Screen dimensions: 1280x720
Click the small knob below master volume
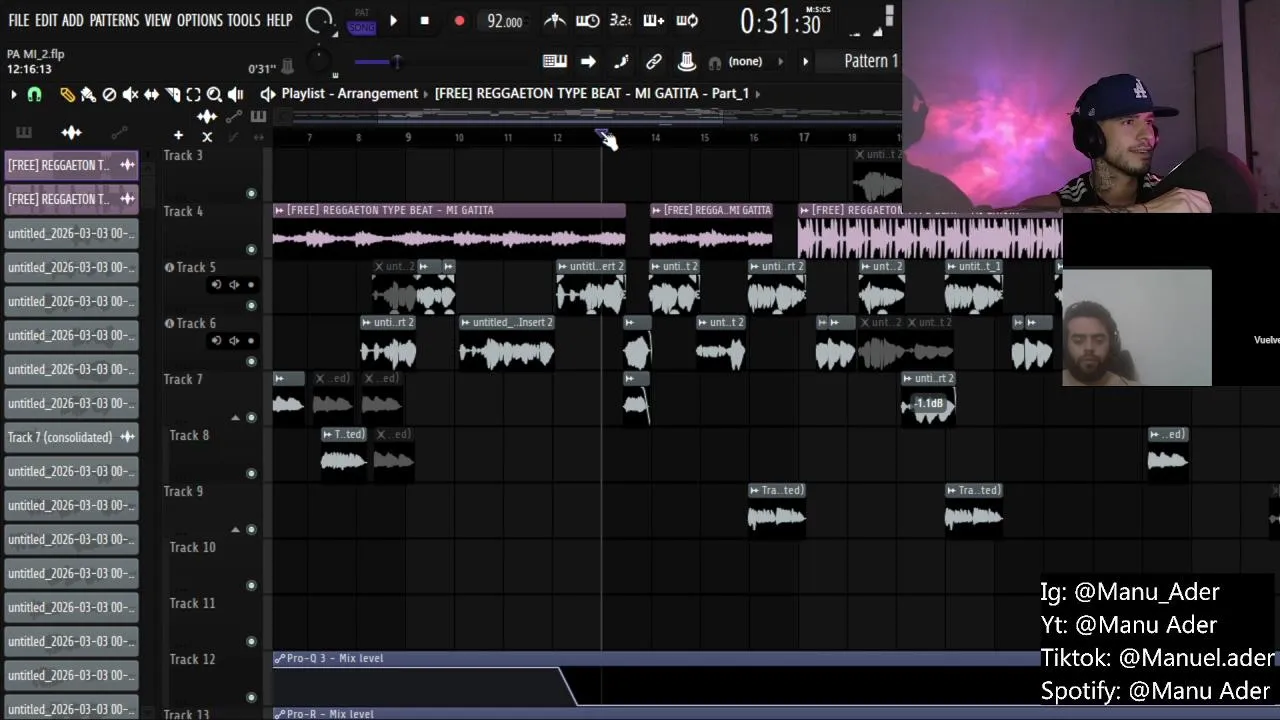click(x=319, y=62)
